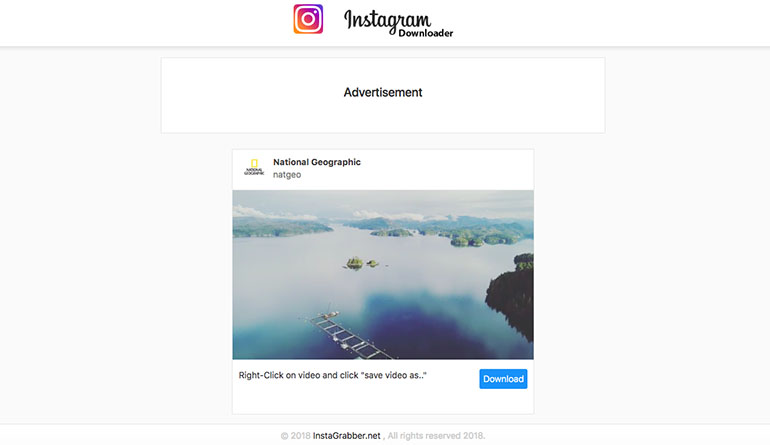Click the Instagram Downloader script wordmark

398,23
